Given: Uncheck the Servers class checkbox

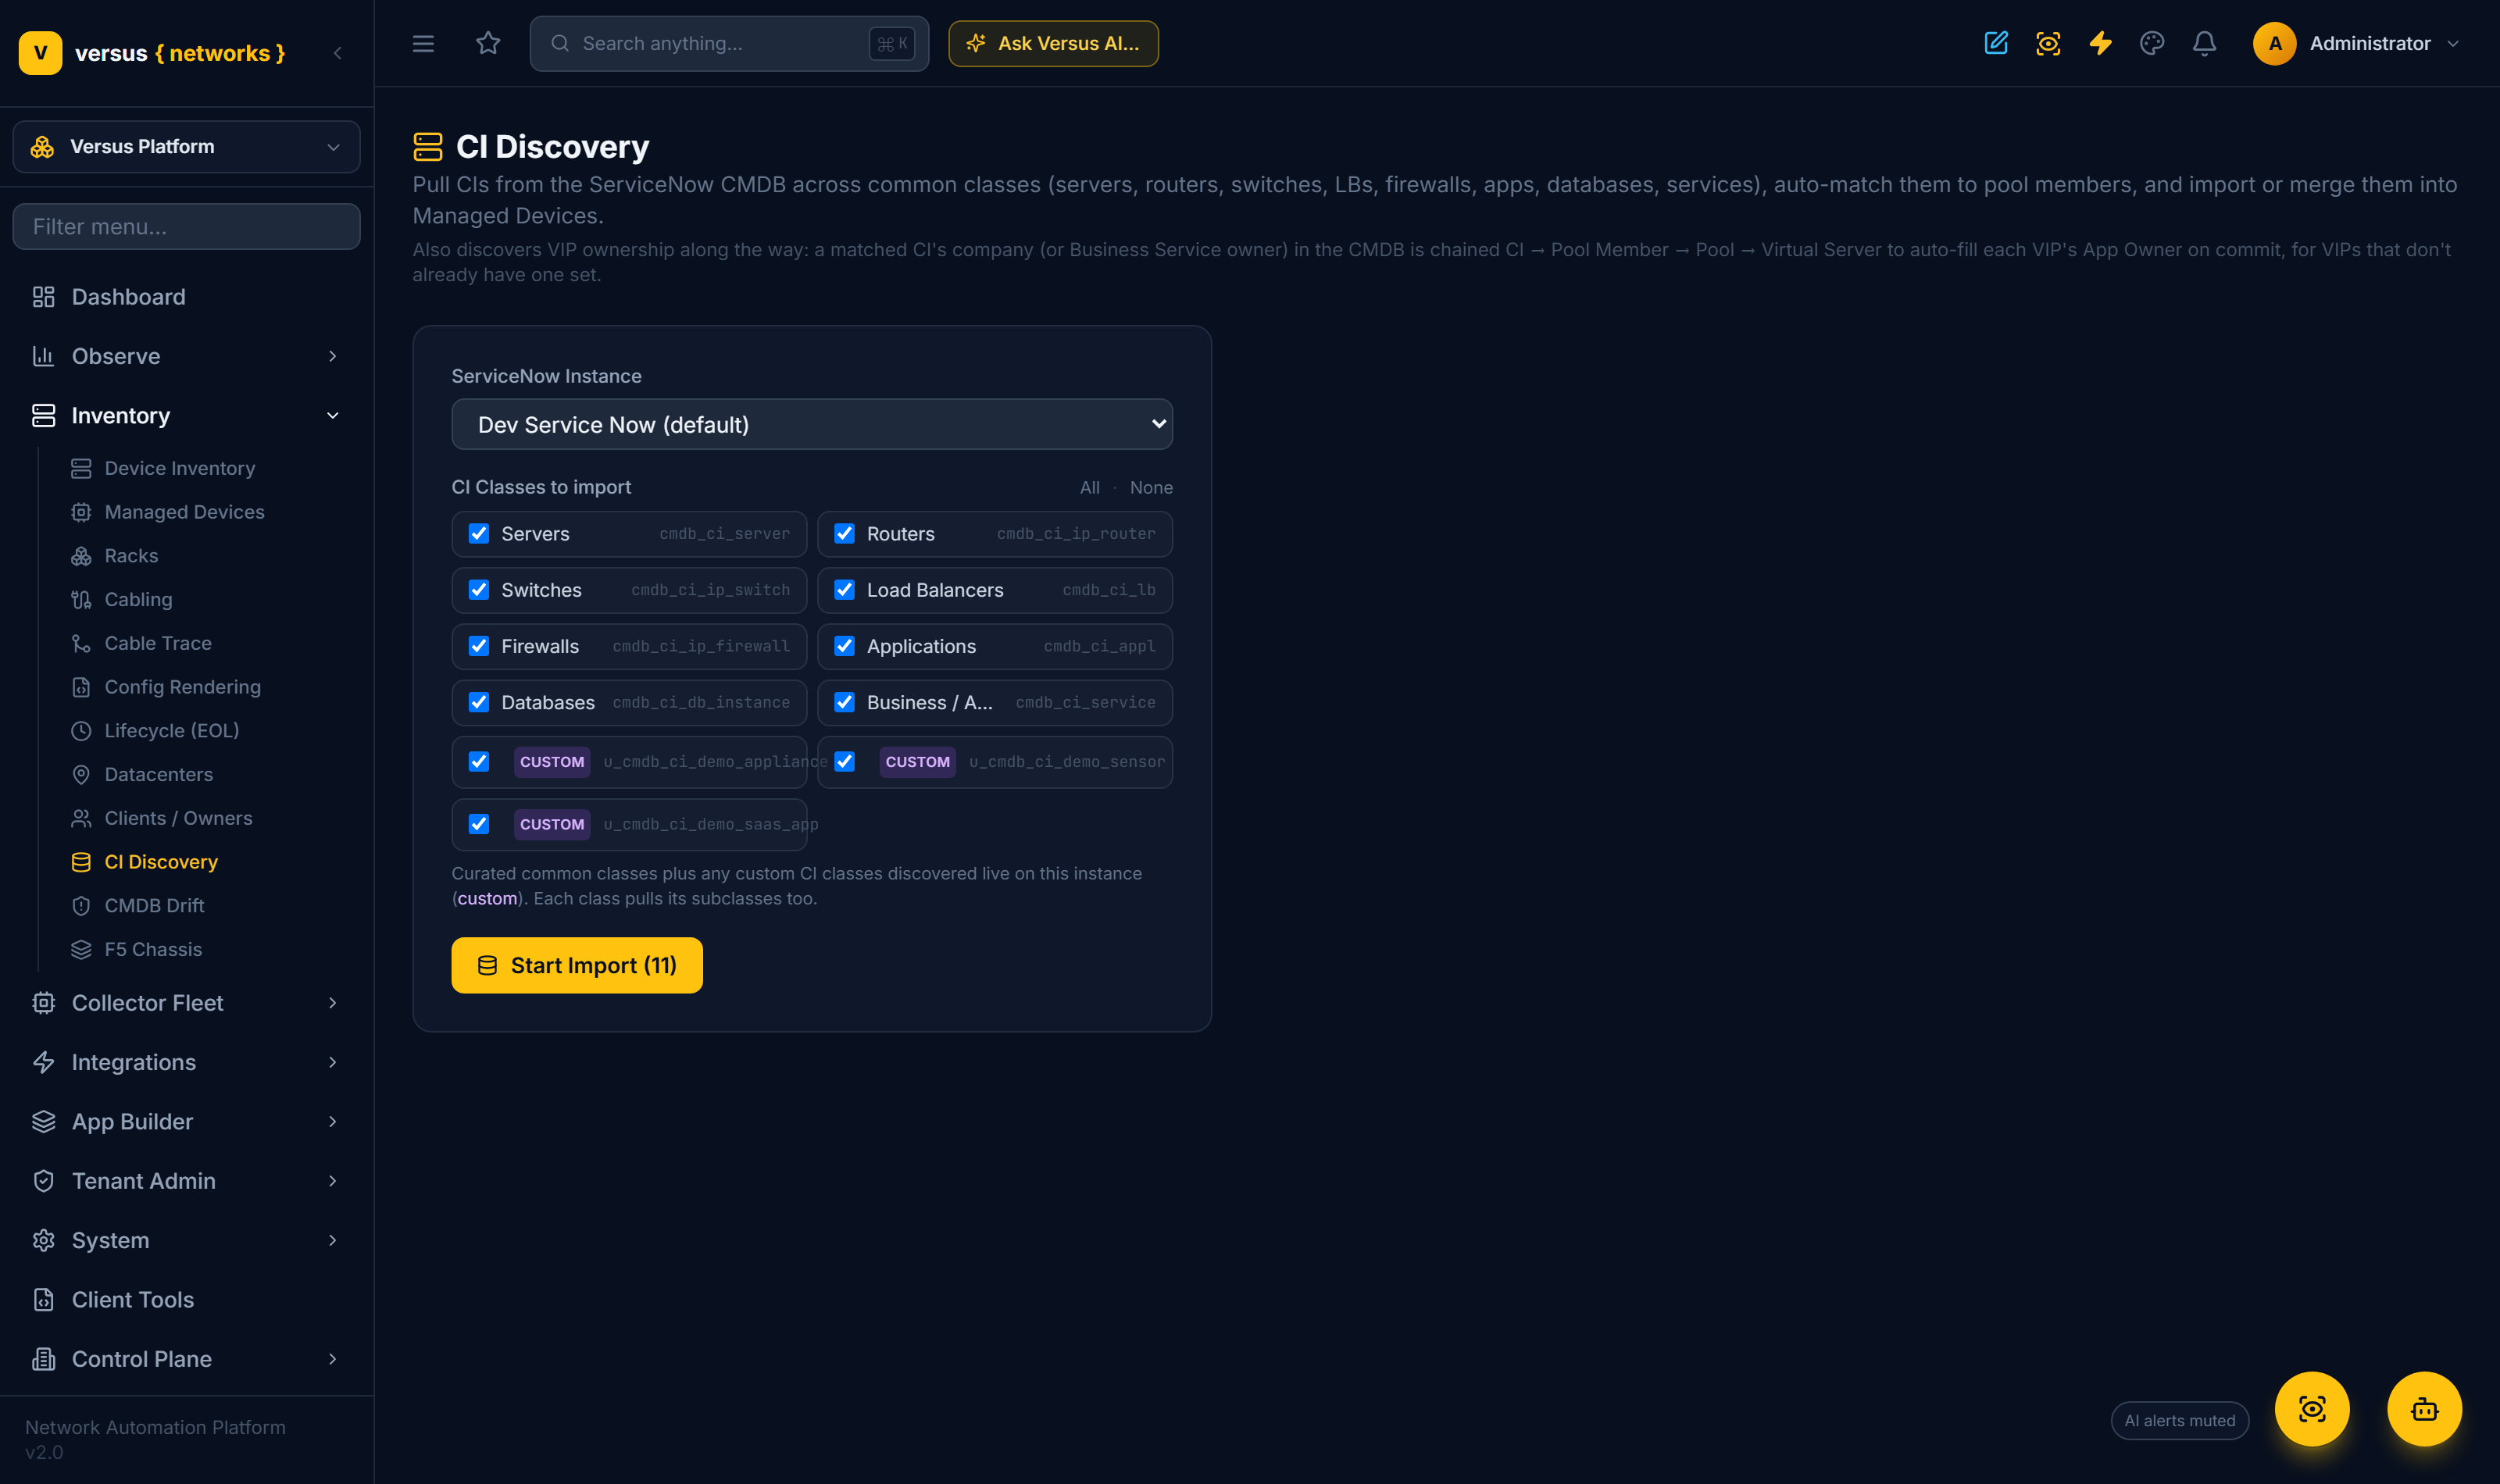Looking at the screenshot, I should 479,533.
